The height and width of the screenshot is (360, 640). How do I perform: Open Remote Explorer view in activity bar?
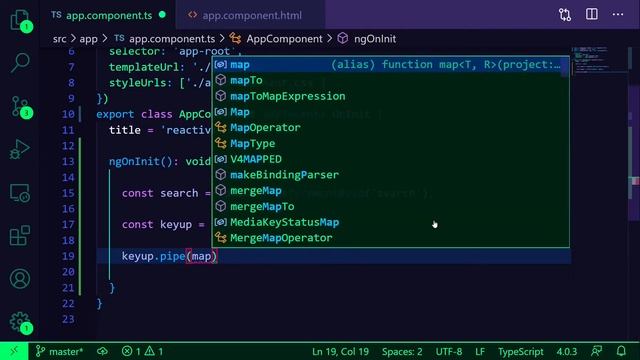click(x=20, y=193)
